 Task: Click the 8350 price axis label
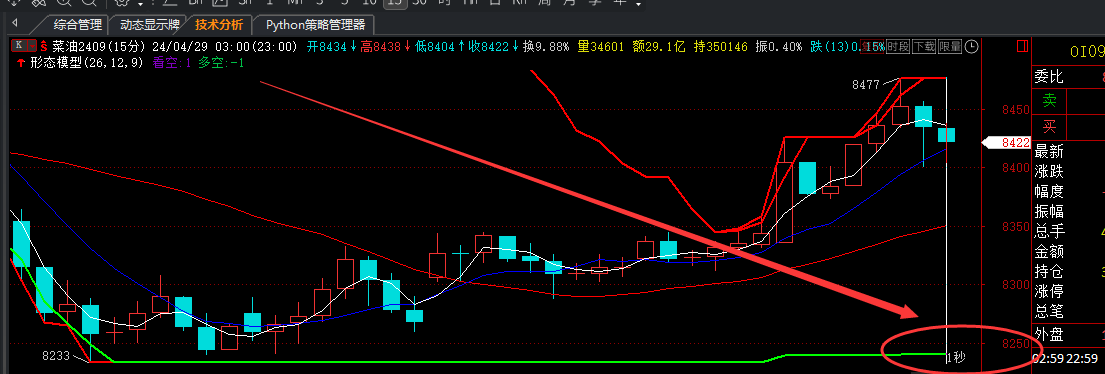[x=1016, y=227]
